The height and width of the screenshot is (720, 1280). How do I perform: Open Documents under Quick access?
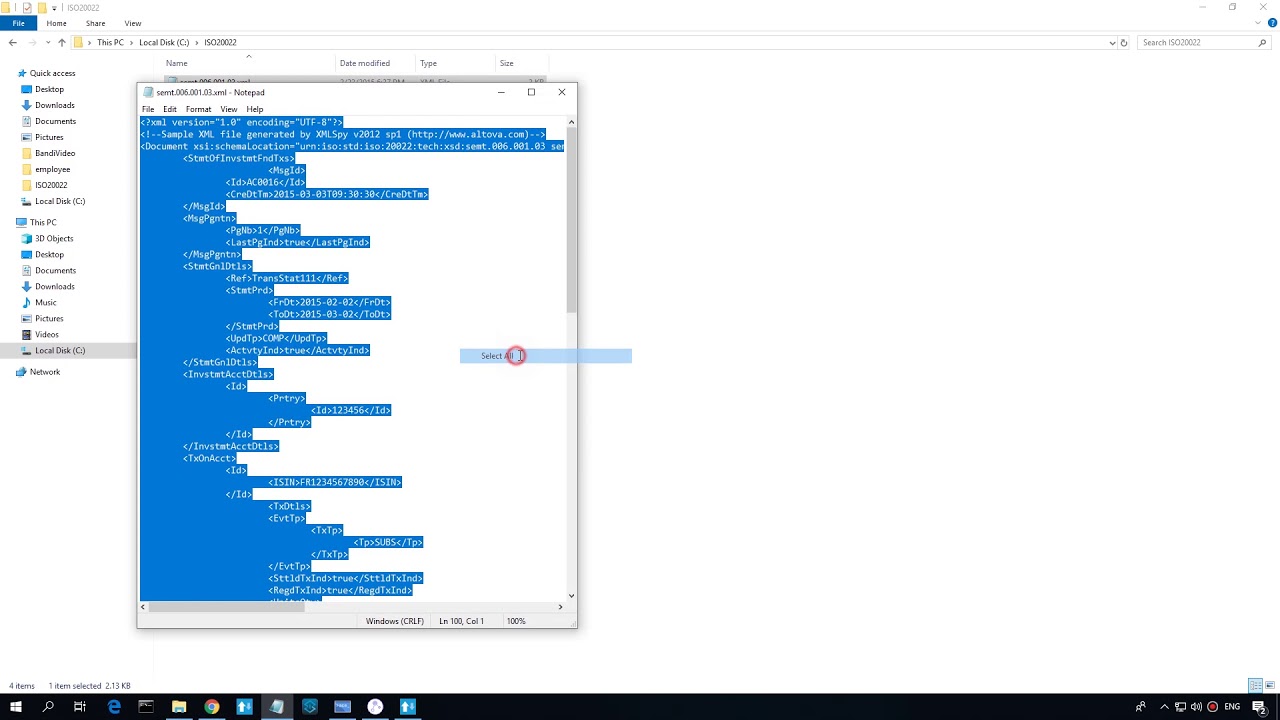tap(55, 121)
